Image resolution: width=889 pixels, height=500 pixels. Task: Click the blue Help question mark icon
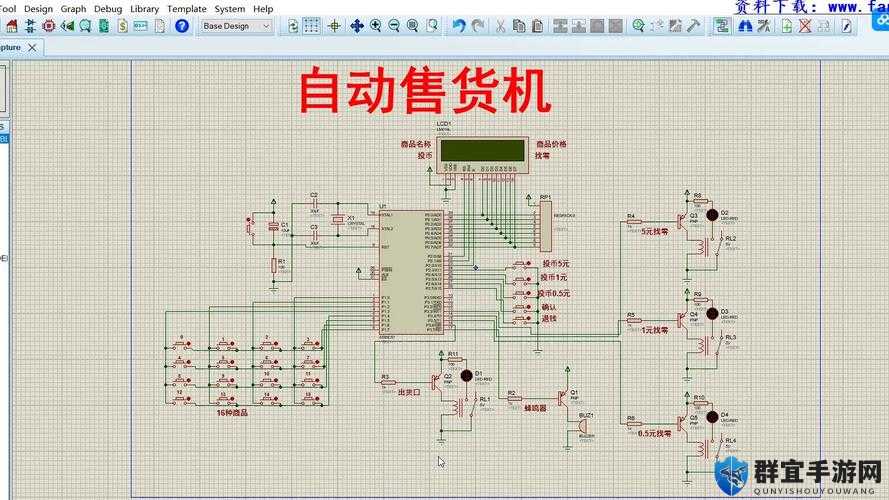click(x=181, y=26)
